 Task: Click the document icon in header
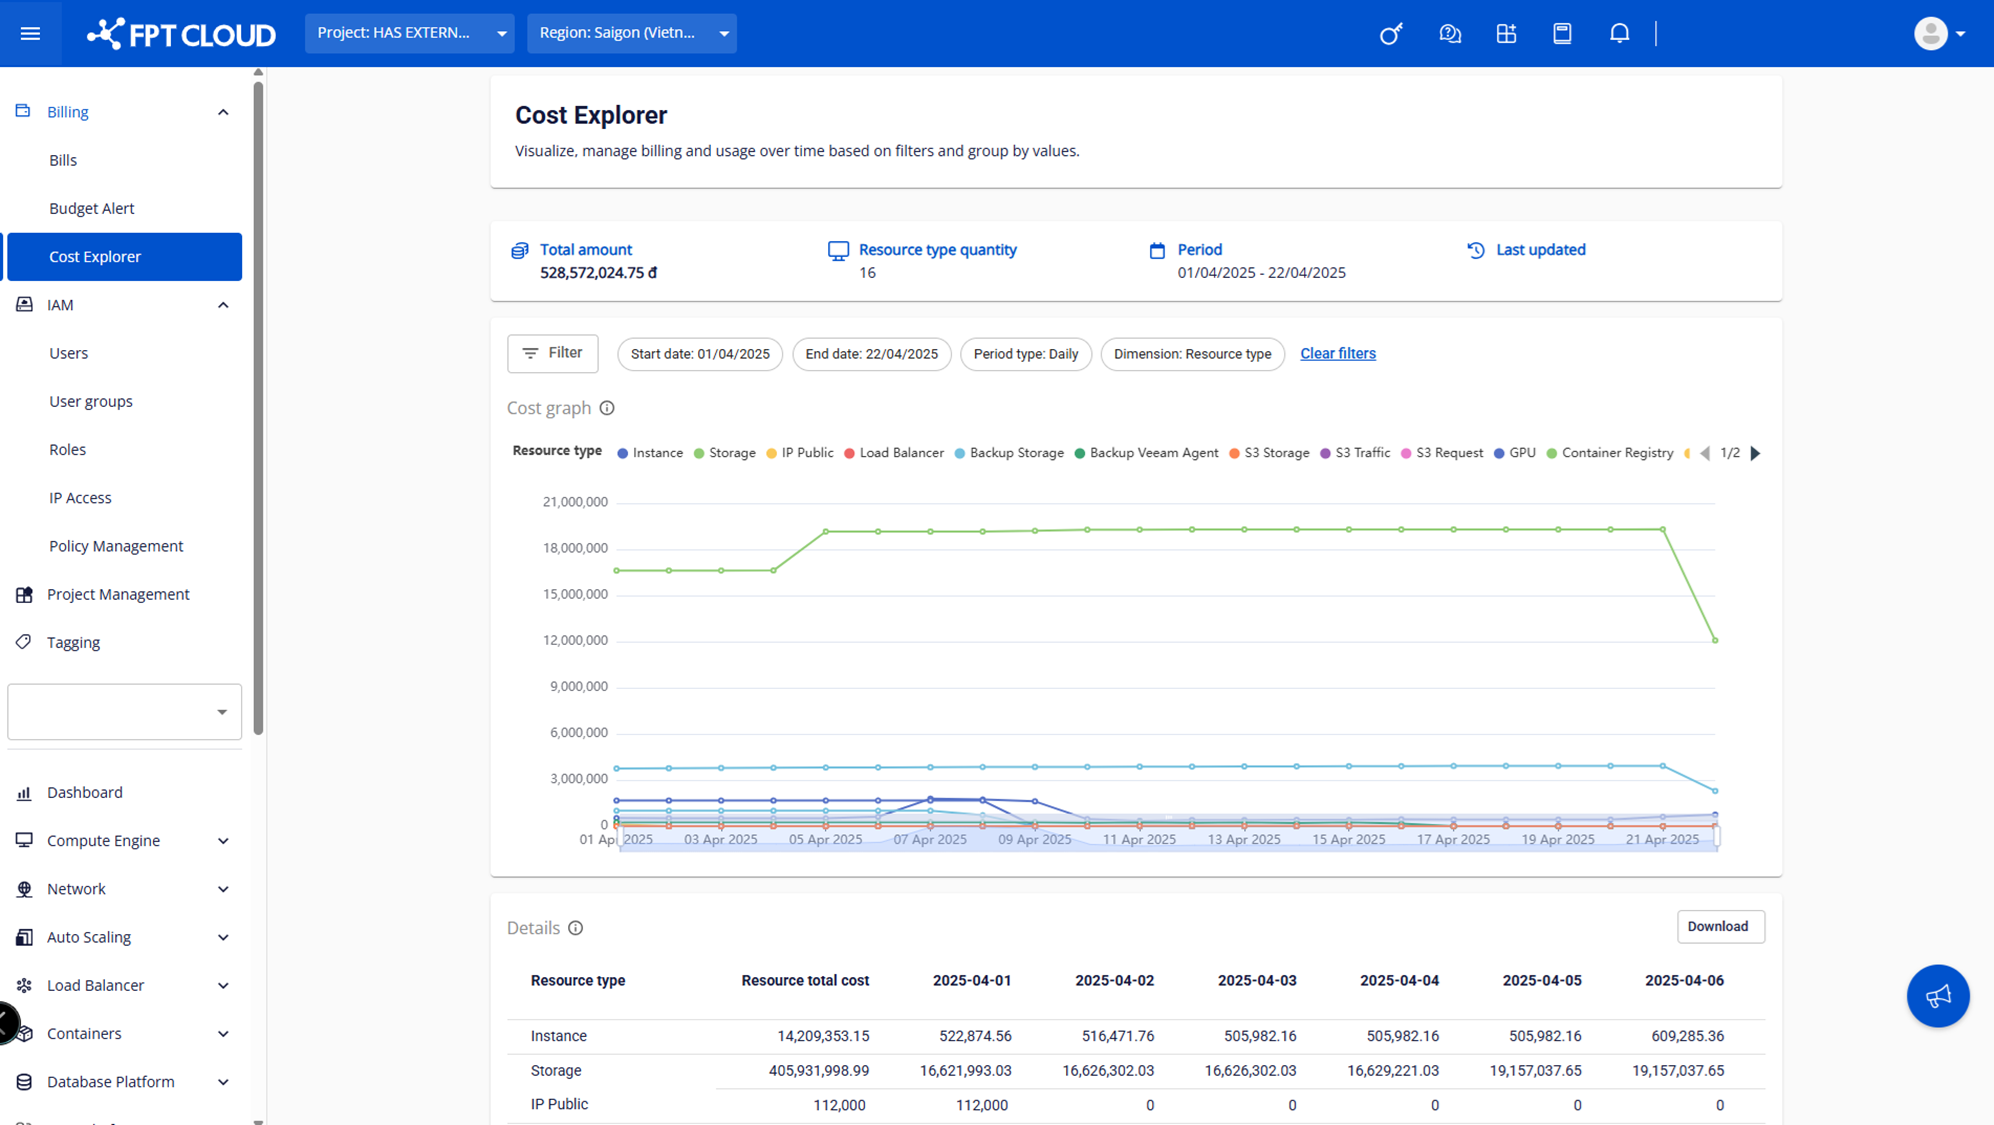(1562, 34)
